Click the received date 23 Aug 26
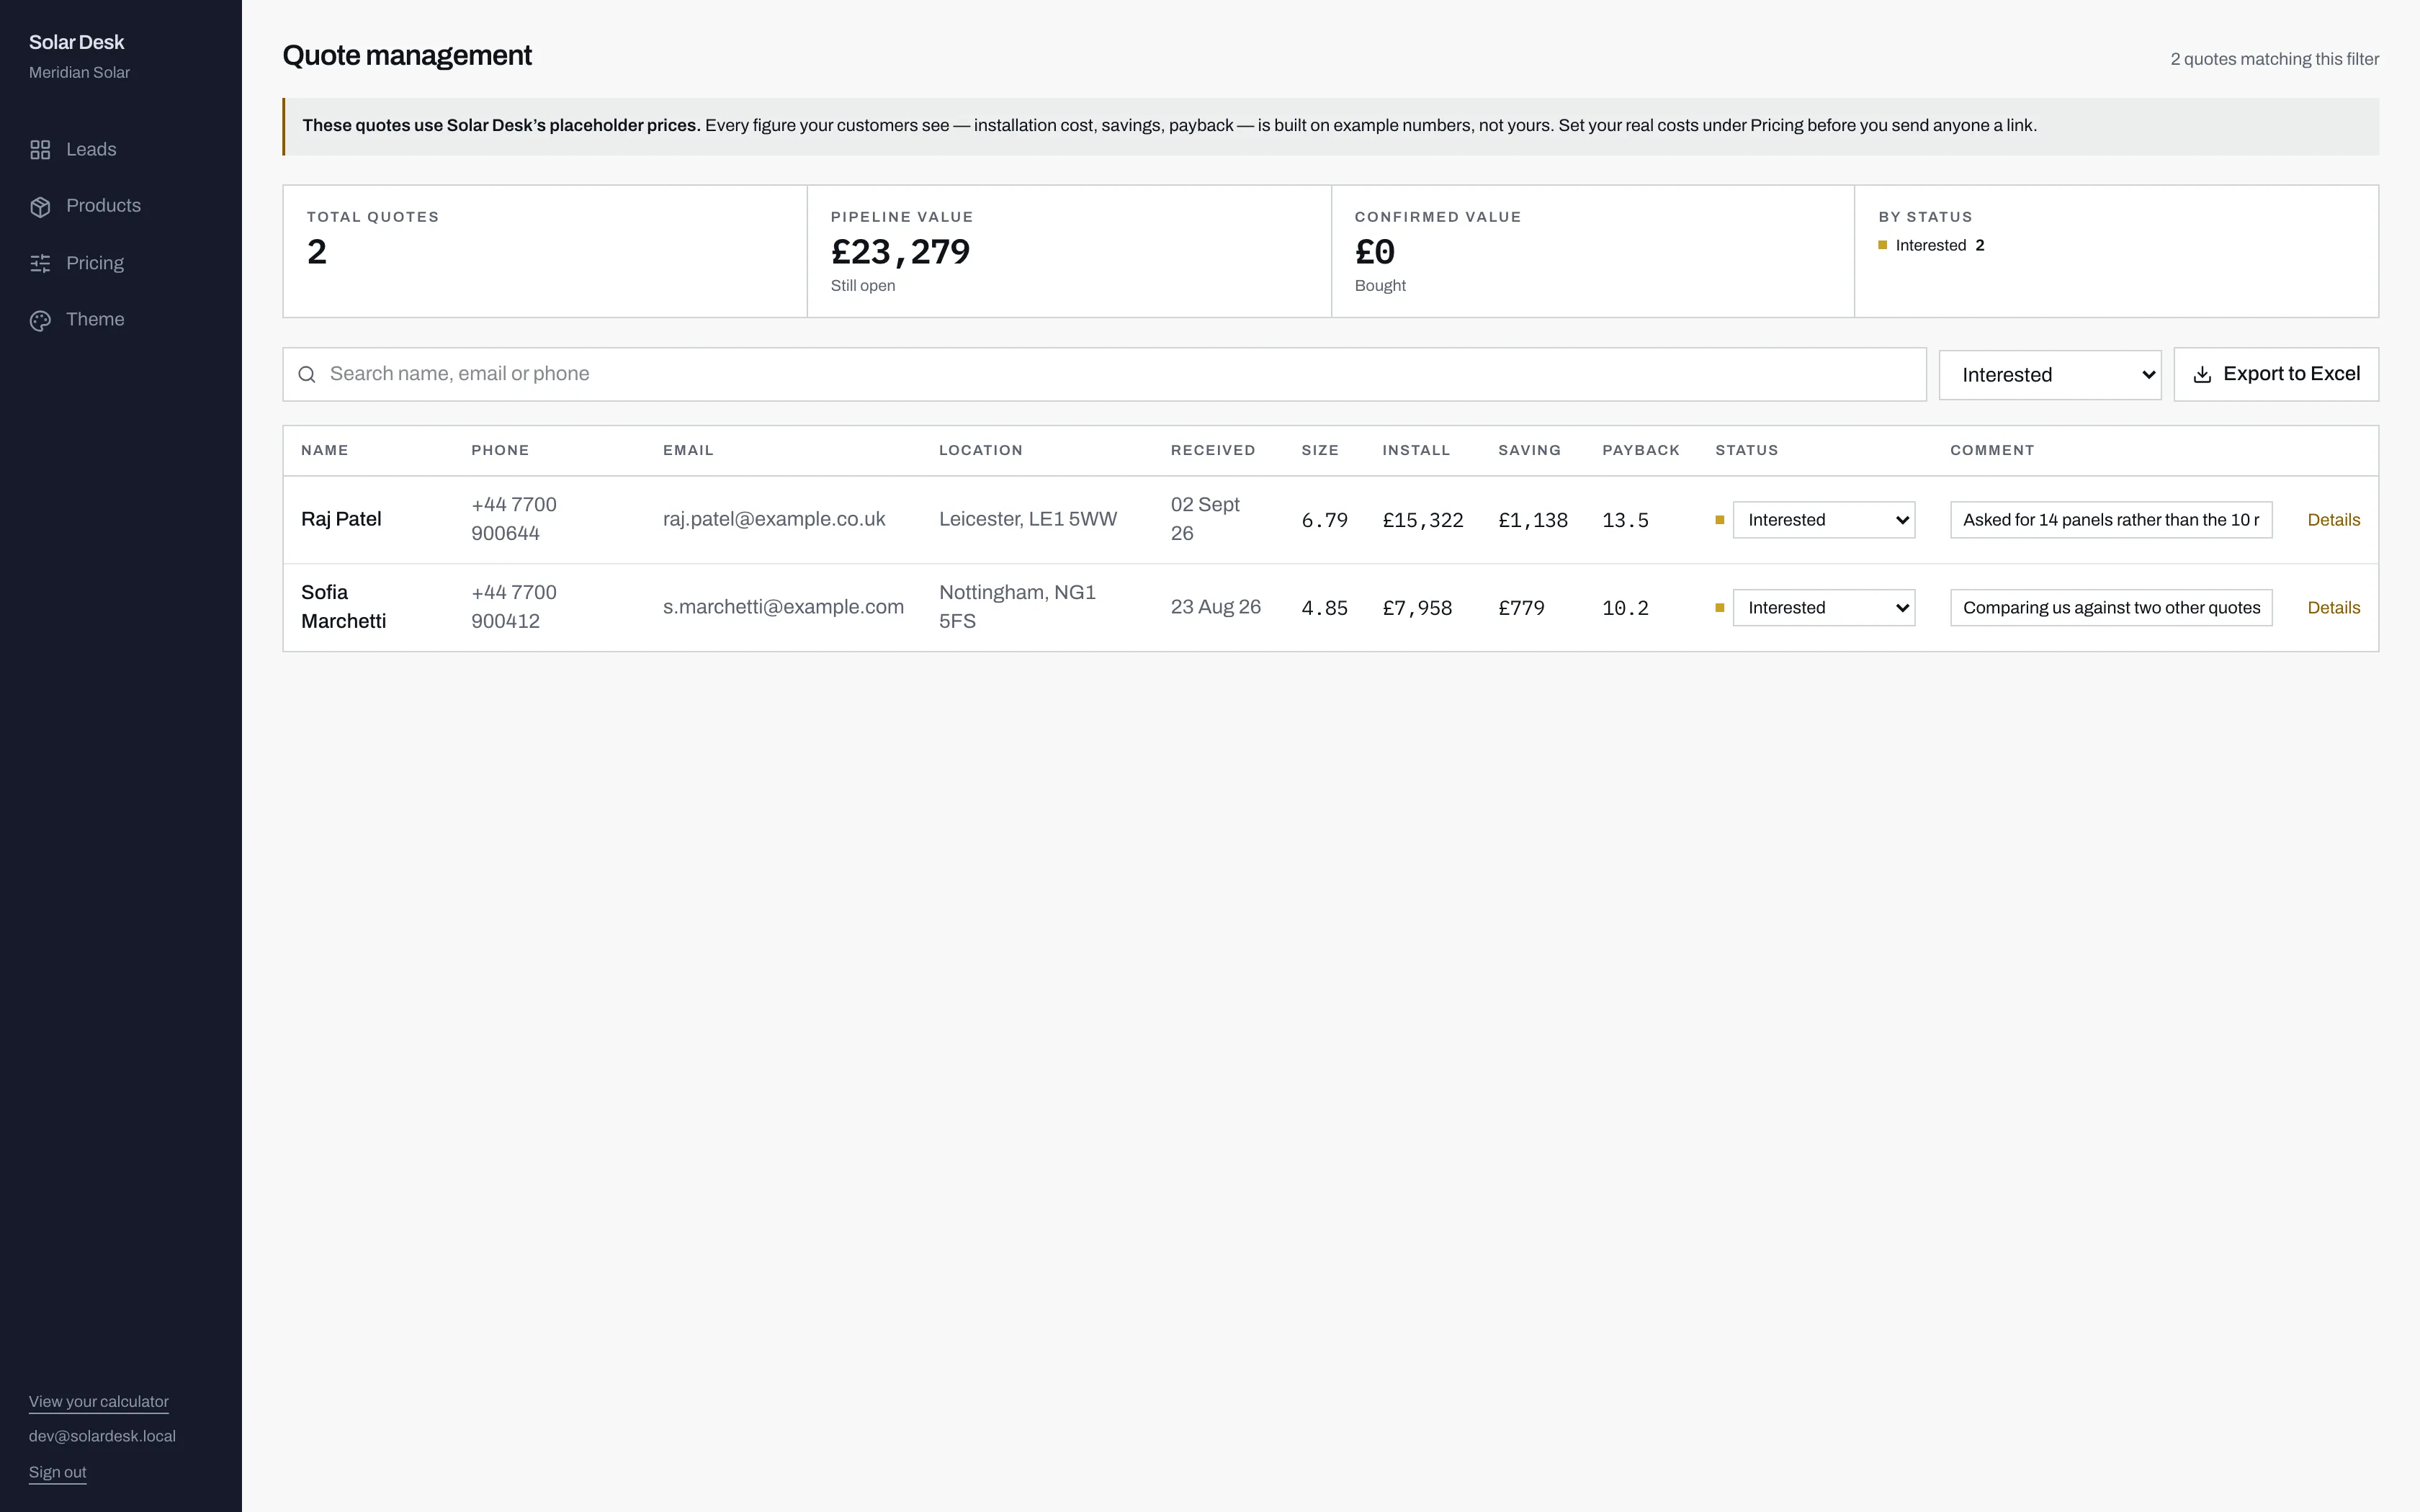This screenshot has width=2420, height=1512. coord(1216,607)
